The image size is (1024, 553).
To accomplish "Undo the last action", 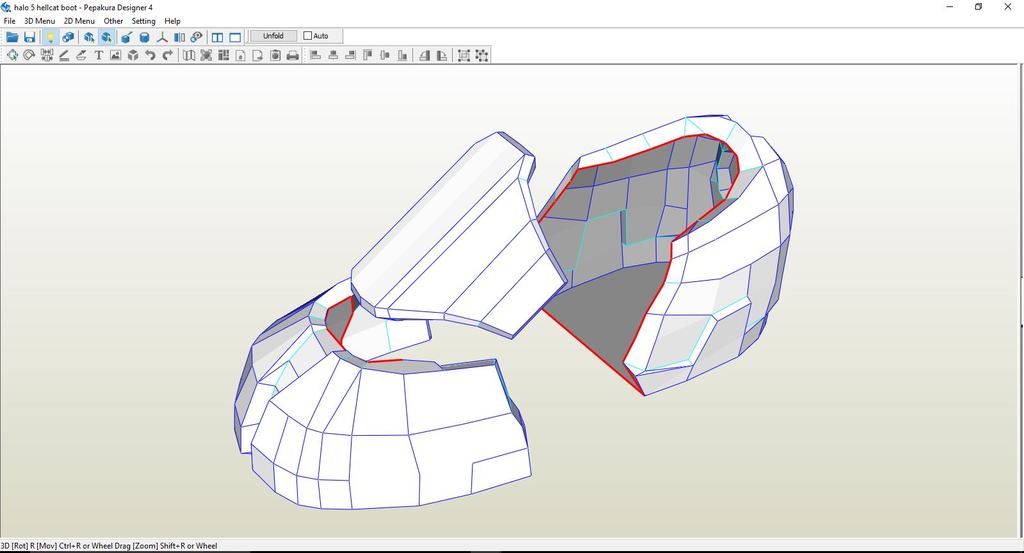I will coord(150,55).
